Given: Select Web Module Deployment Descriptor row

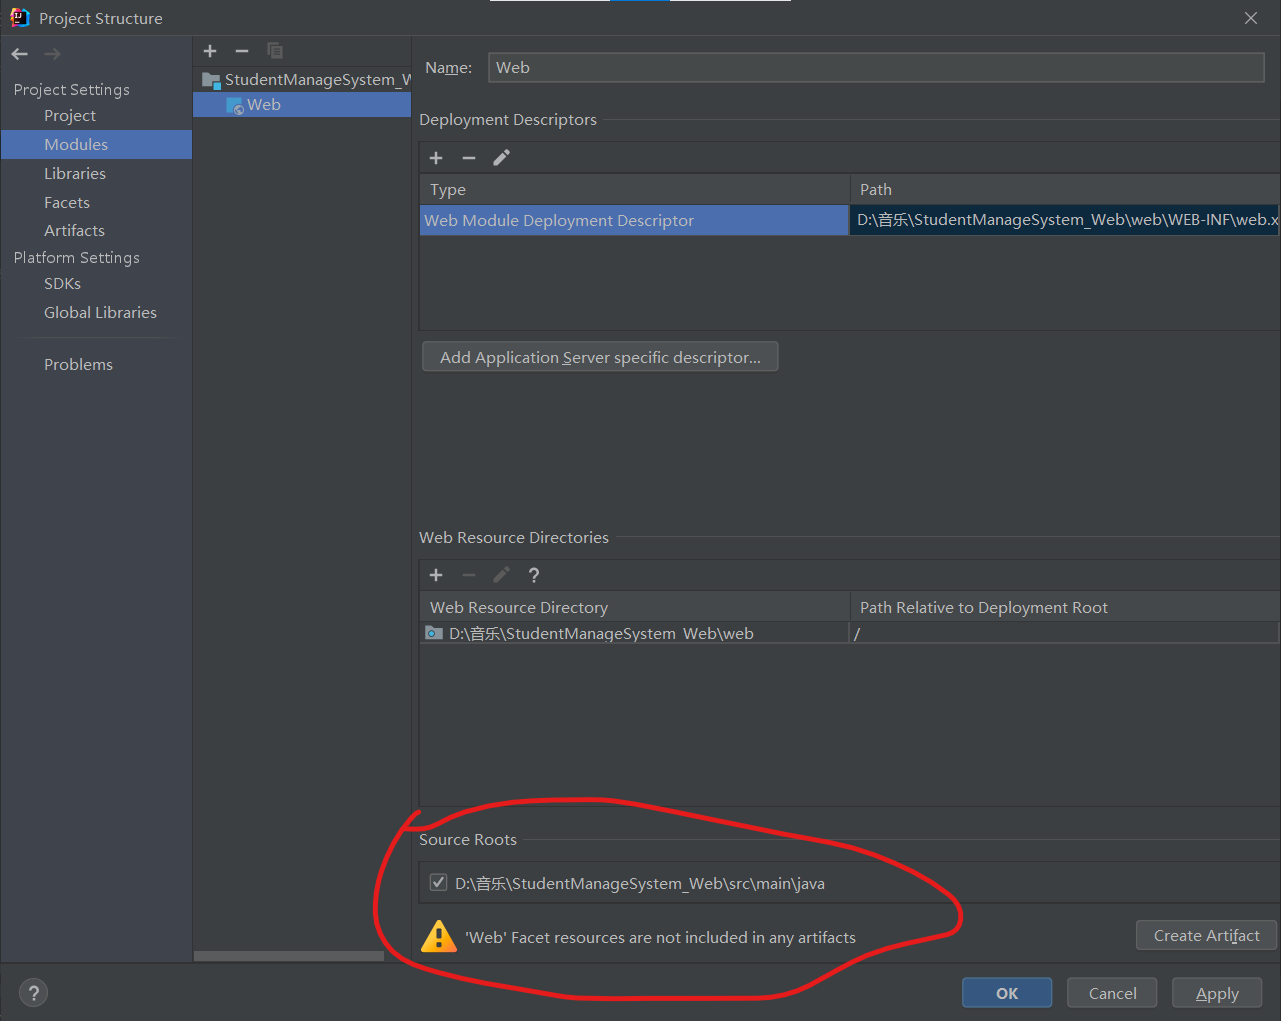Looking at the screenshot, I should pos(634,221).
